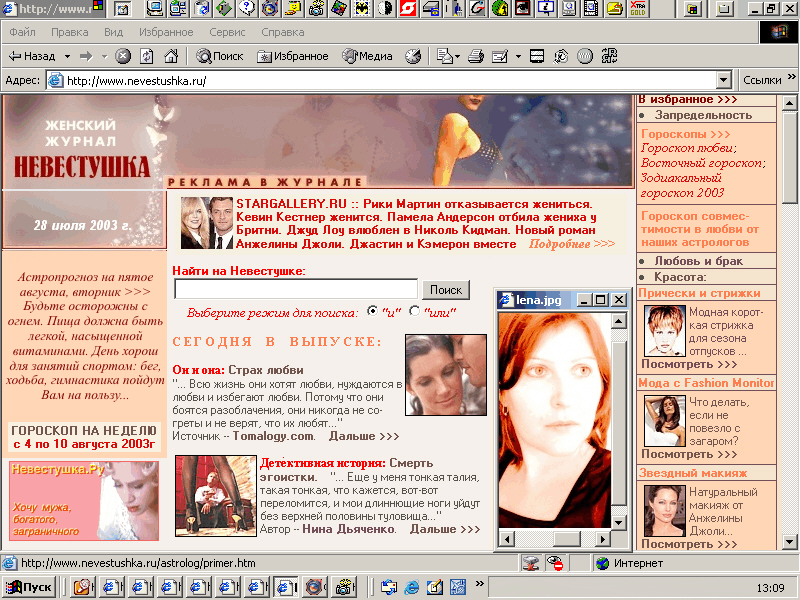Open the Гороскоп на неделю link
Screen dimensions: 800x600
(84, 437)
